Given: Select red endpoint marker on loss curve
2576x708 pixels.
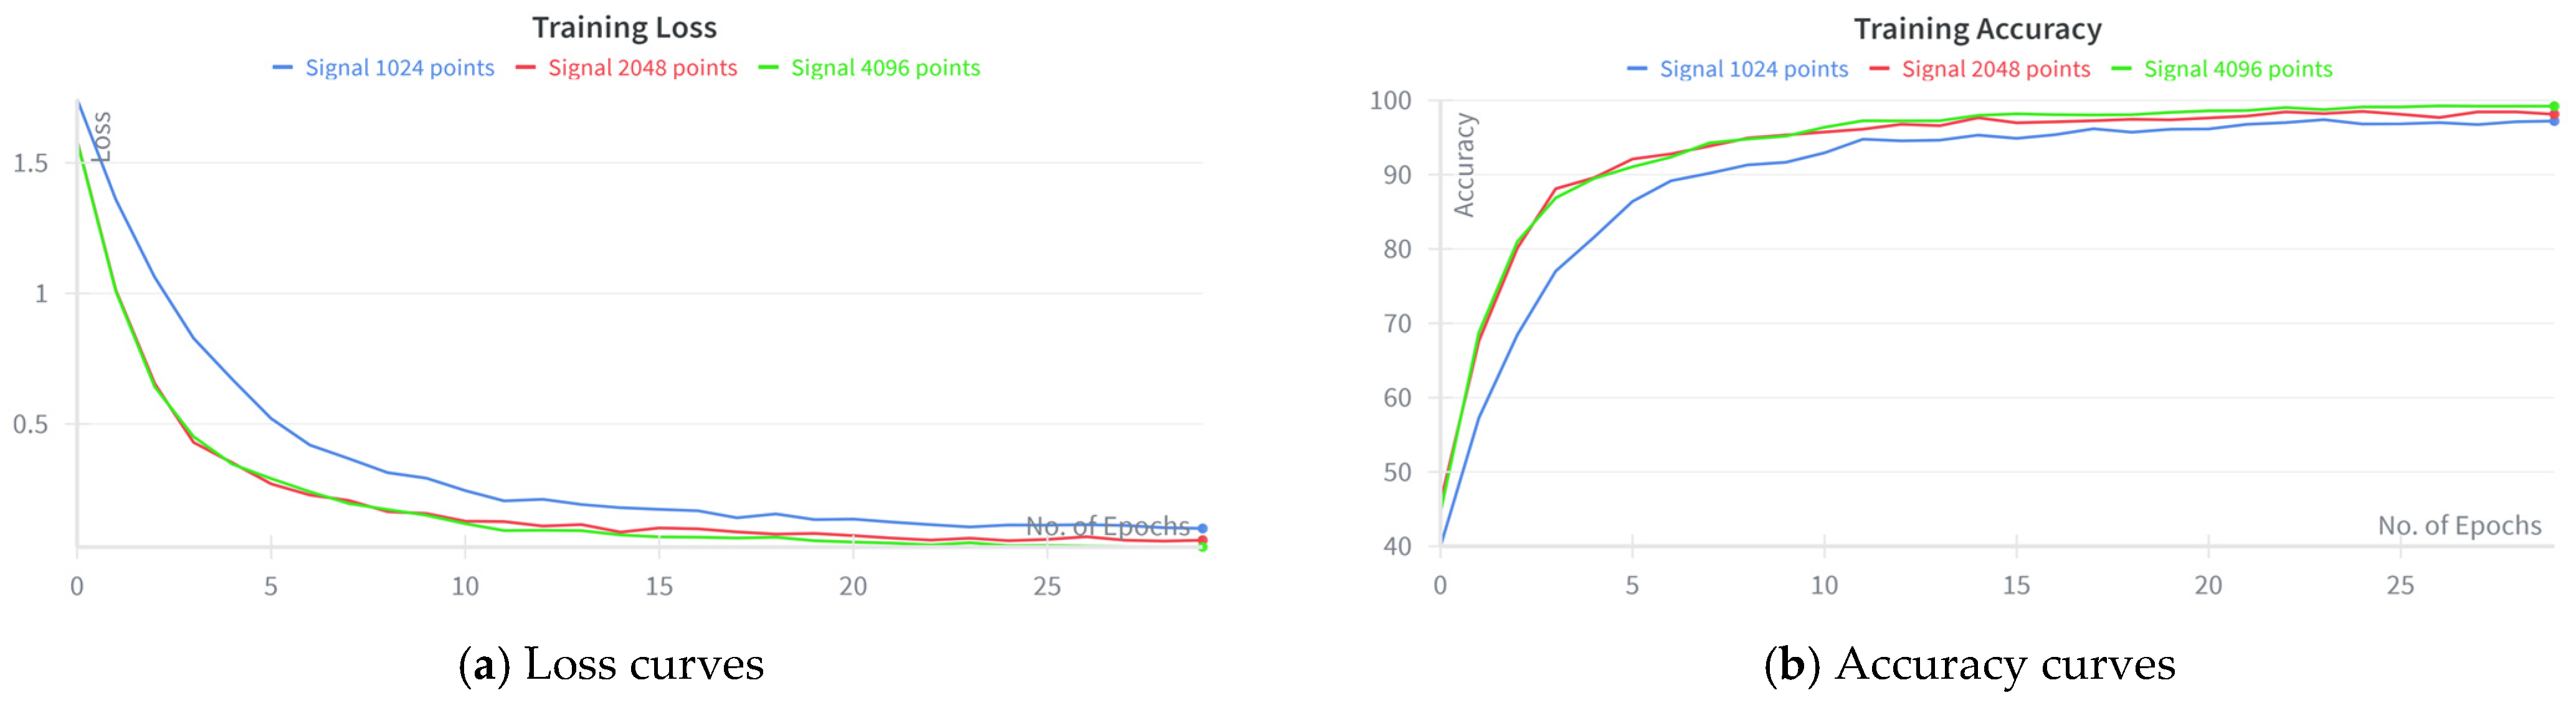Looking at the screenshot, I should coord(1202,540).
